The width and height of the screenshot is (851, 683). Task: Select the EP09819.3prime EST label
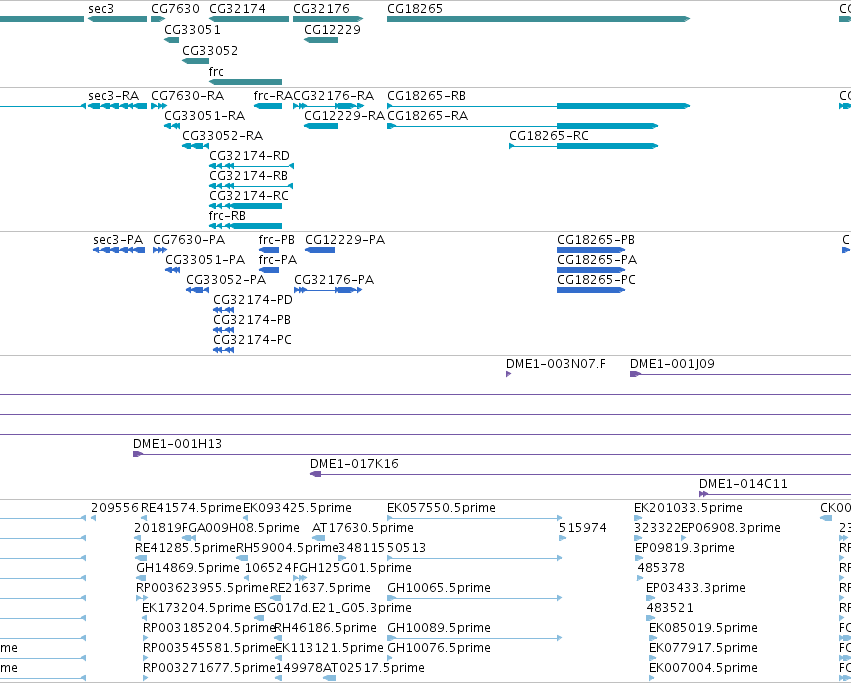point(684,548)
